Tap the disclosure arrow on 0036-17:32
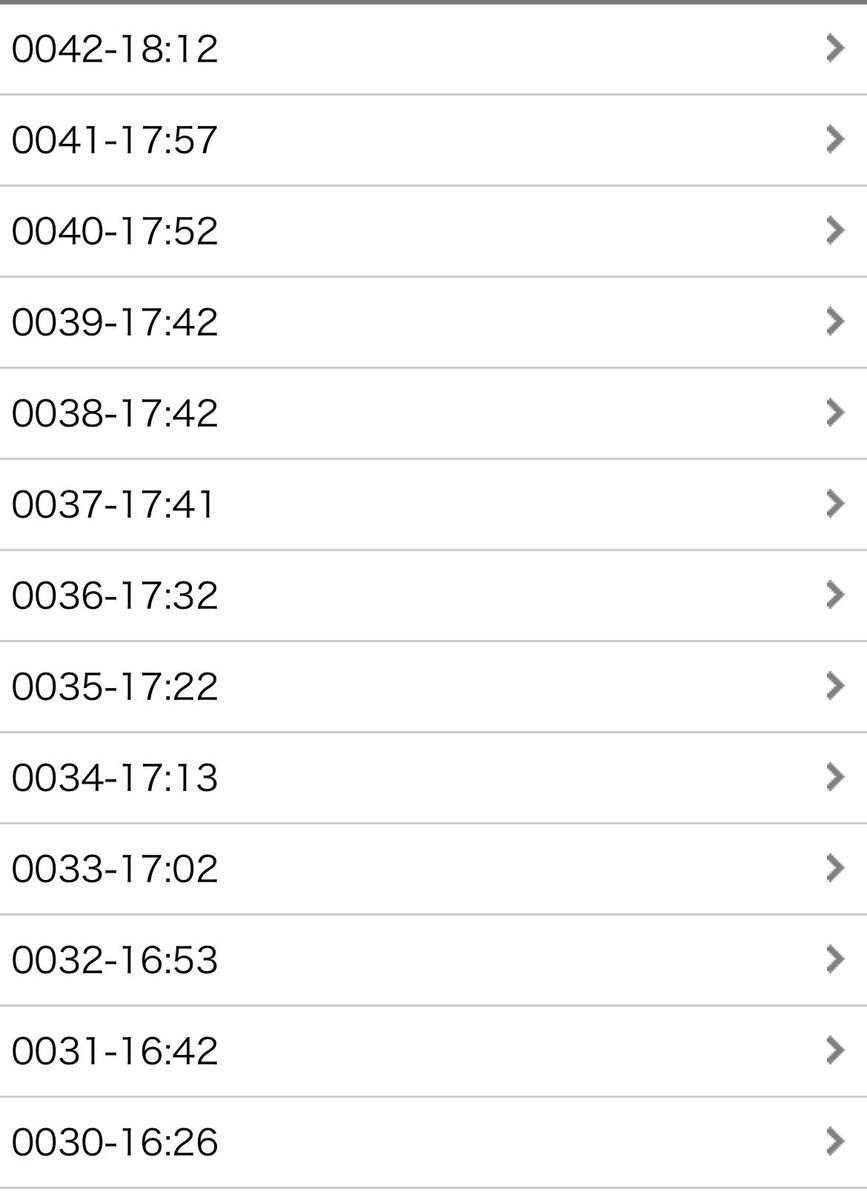867x1200 pixels. point(836,594)
